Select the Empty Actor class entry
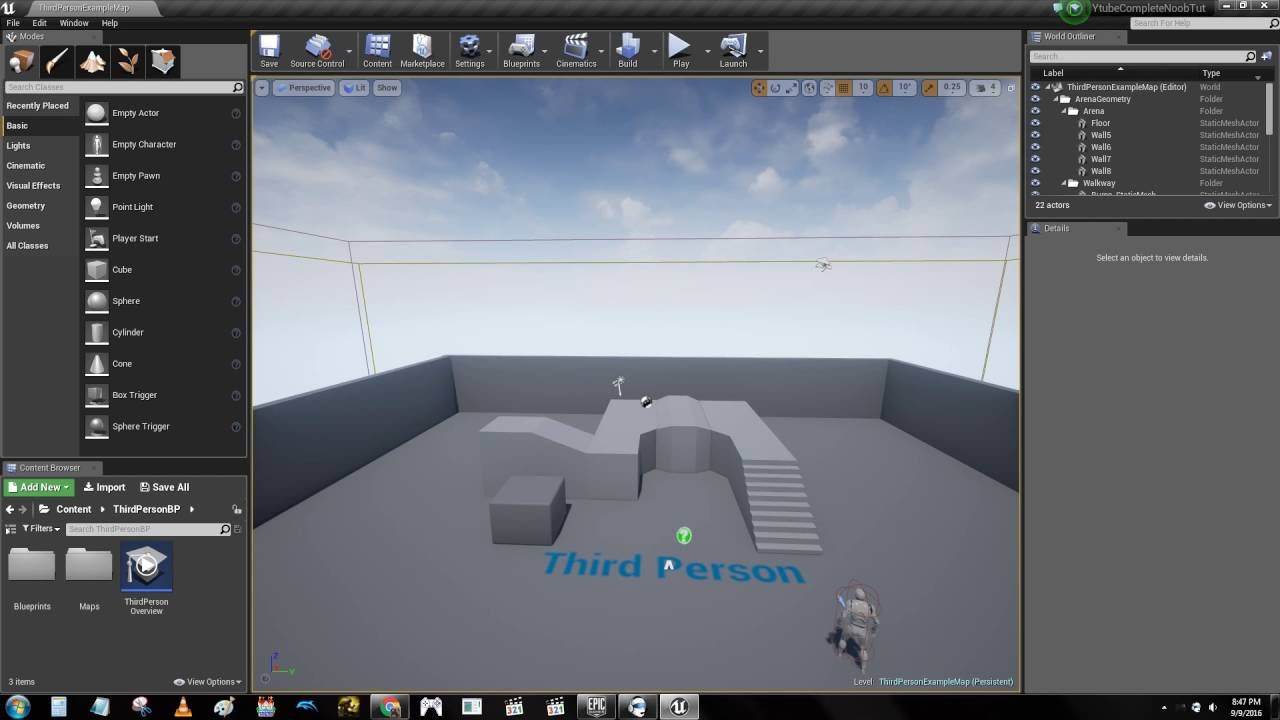The width and height of the screenshot is (1280, 720). click(163, 113)
